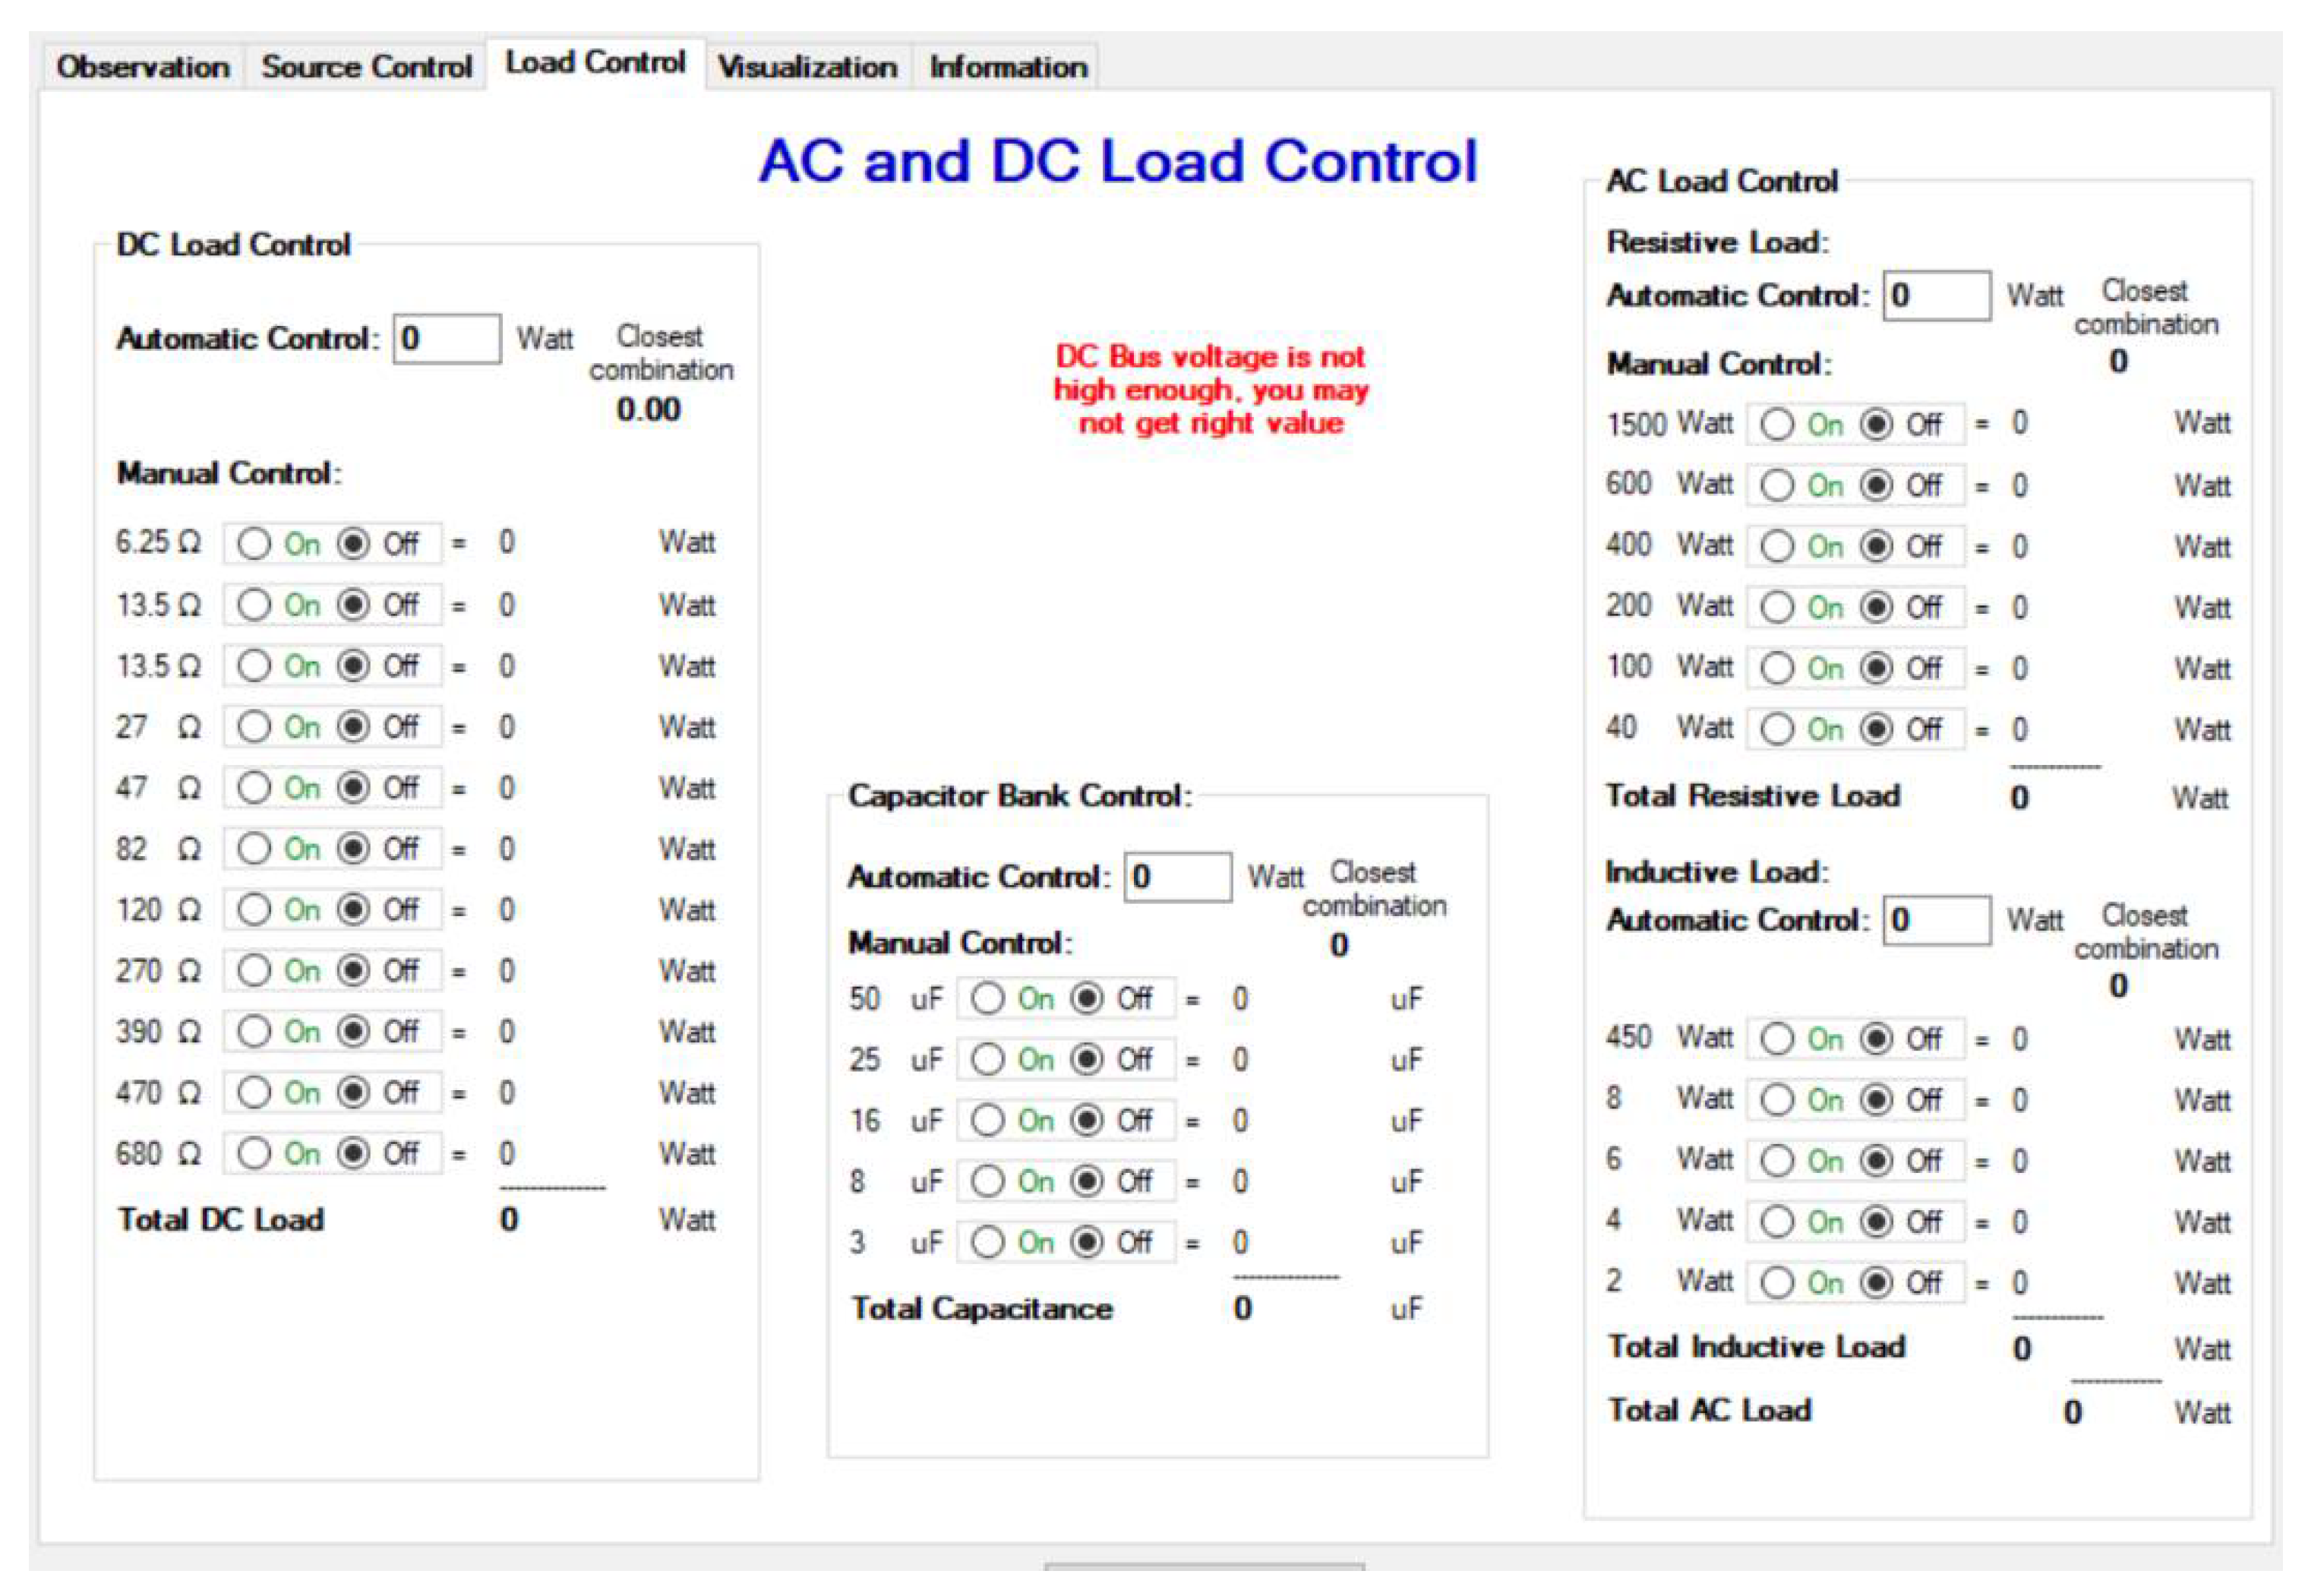
Task: Turn On the 450 Watt inductive load
Action: (1777, 1039)
